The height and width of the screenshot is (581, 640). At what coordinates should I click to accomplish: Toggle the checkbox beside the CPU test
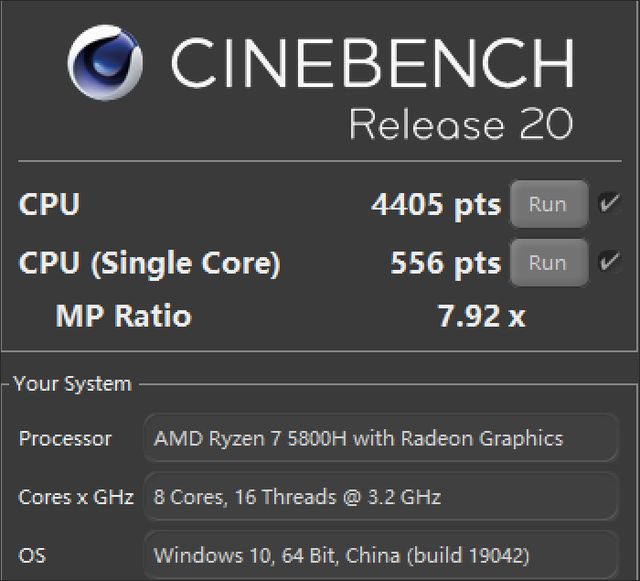point(608,204)
